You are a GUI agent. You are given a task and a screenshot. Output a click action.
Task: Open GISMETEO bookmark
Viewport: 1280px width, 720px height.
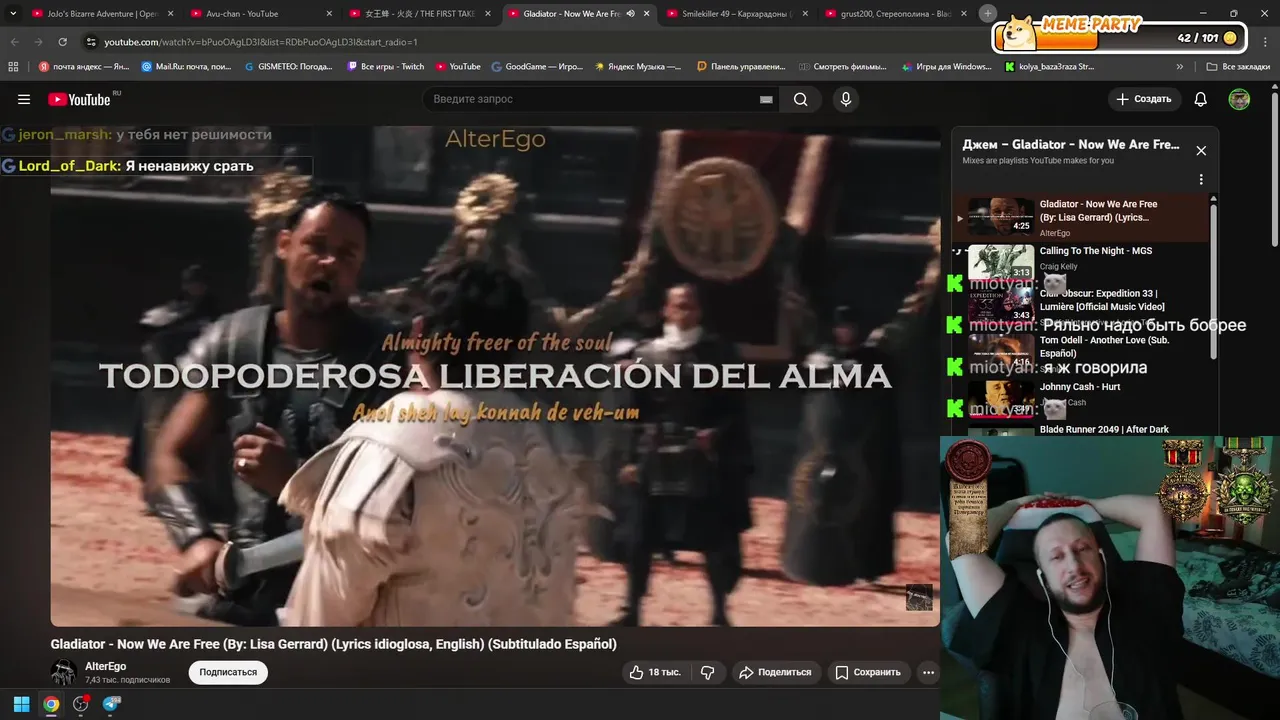coord(288,67)
